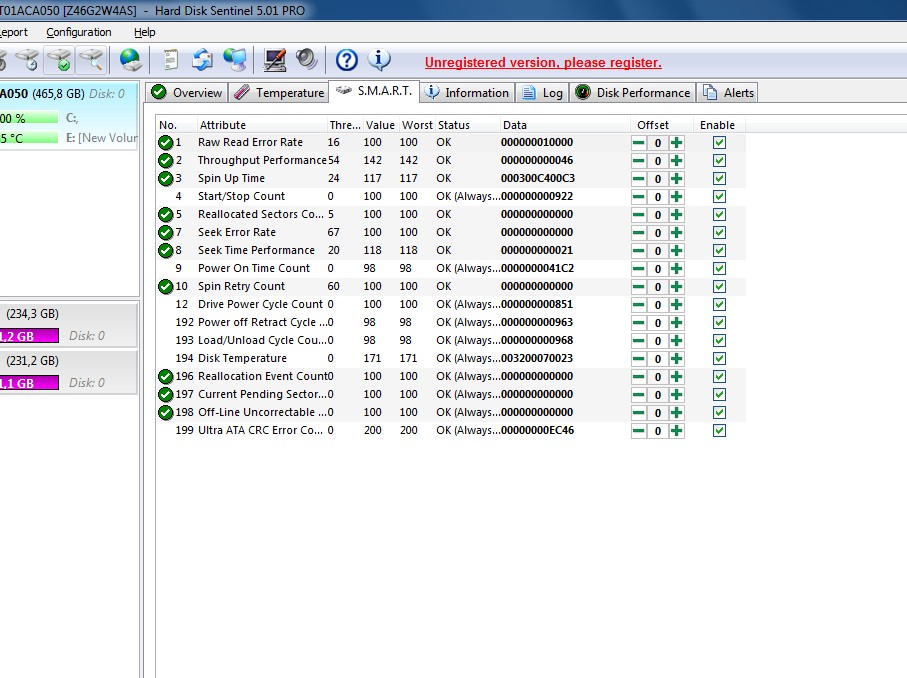Click green status check of Seek Time Performance

click(x=165, y=250)
